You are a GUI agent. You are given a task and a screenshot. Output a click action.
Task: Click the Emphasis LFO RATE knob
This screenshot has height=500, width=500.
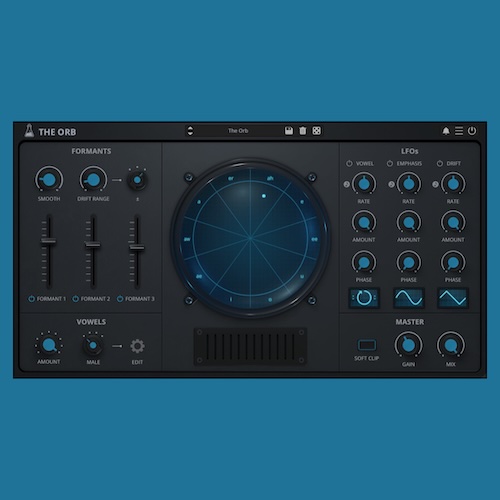coord(409,184)
